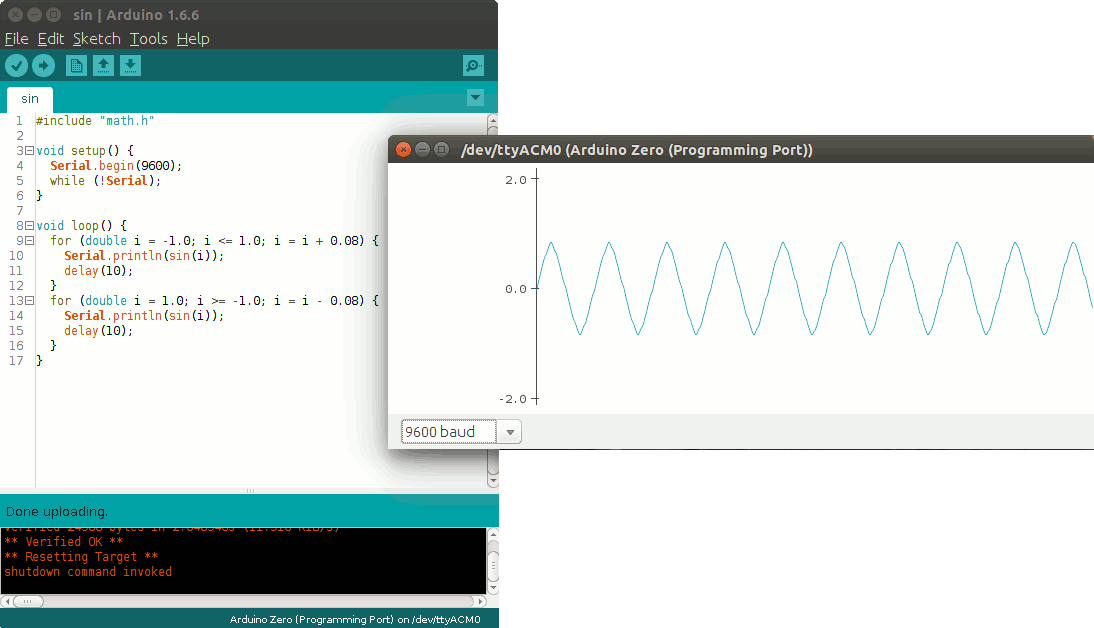This screenshot has height=628, width=1094.
Task: Click the baud dropdown arrow button
Action: [510, 432]
